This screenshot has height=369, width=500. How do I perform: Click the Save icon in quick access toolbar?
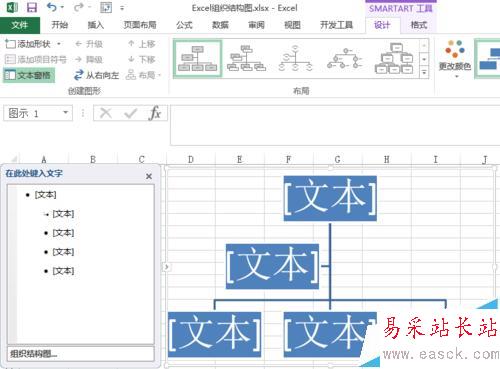(32, 7)
